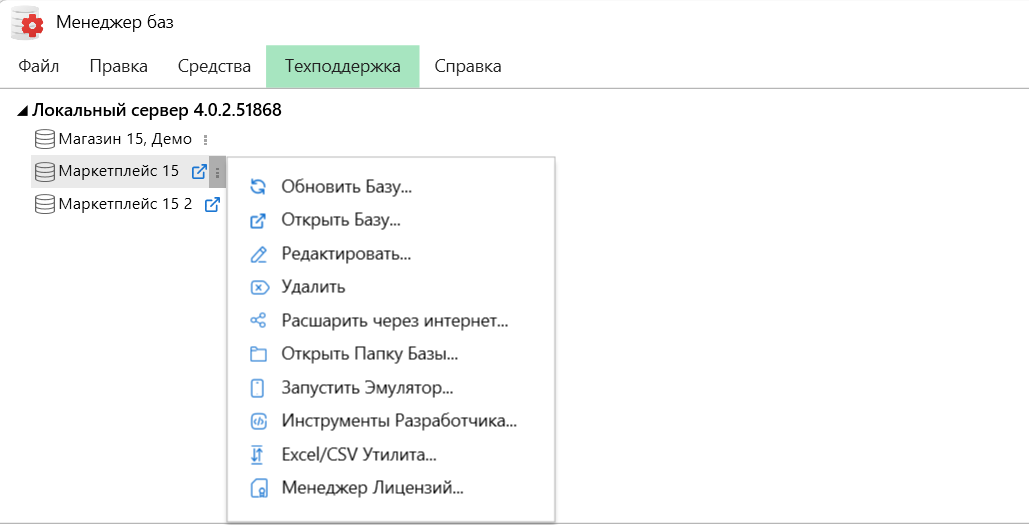Click the delete icon beside Удалить
The width and height of the screenshot is (1029, 525).
260,287
